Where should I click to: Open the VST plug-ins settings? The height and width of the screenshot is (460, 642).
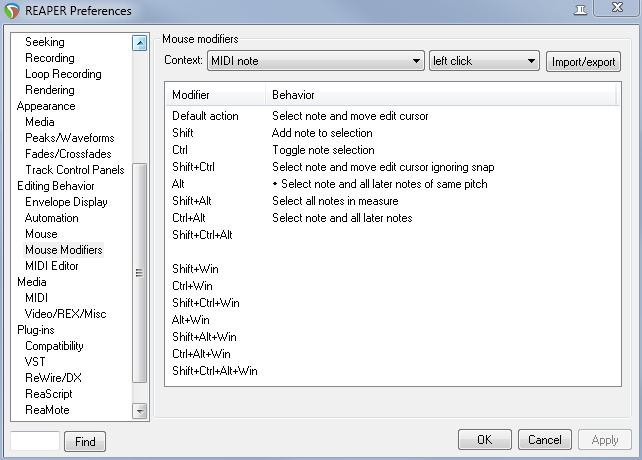36,362
